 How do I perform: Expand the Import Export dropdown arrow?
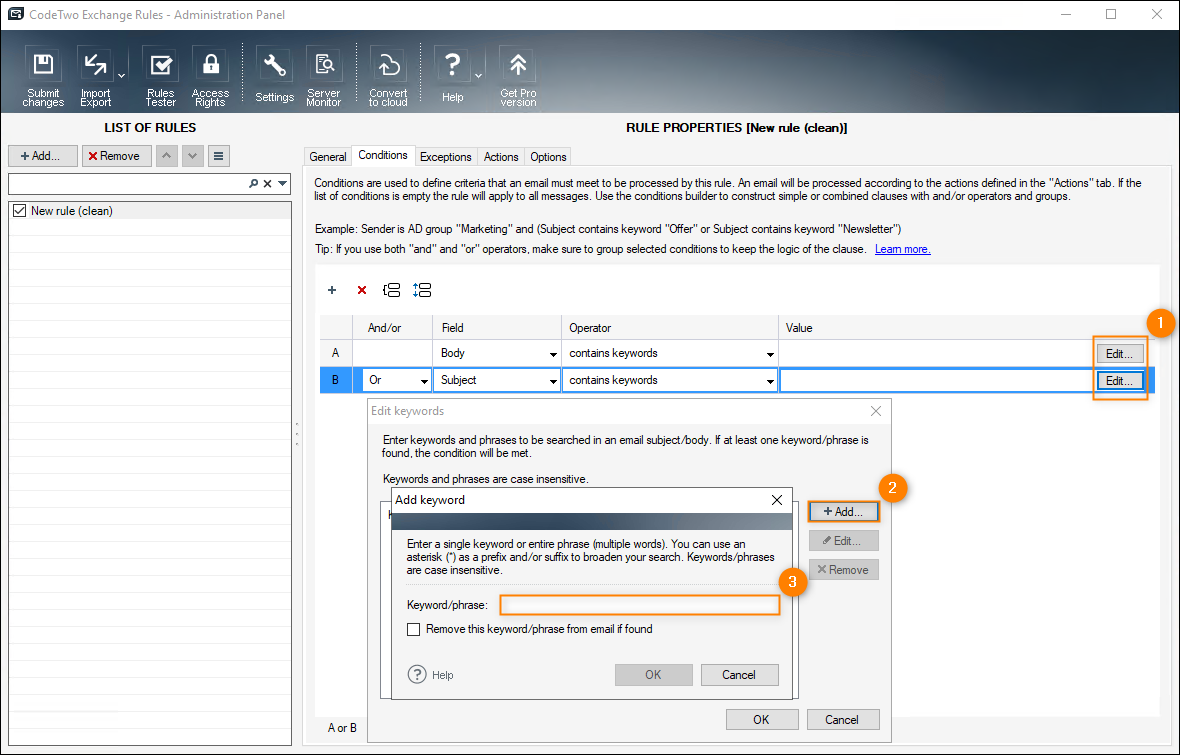[121, 75]
